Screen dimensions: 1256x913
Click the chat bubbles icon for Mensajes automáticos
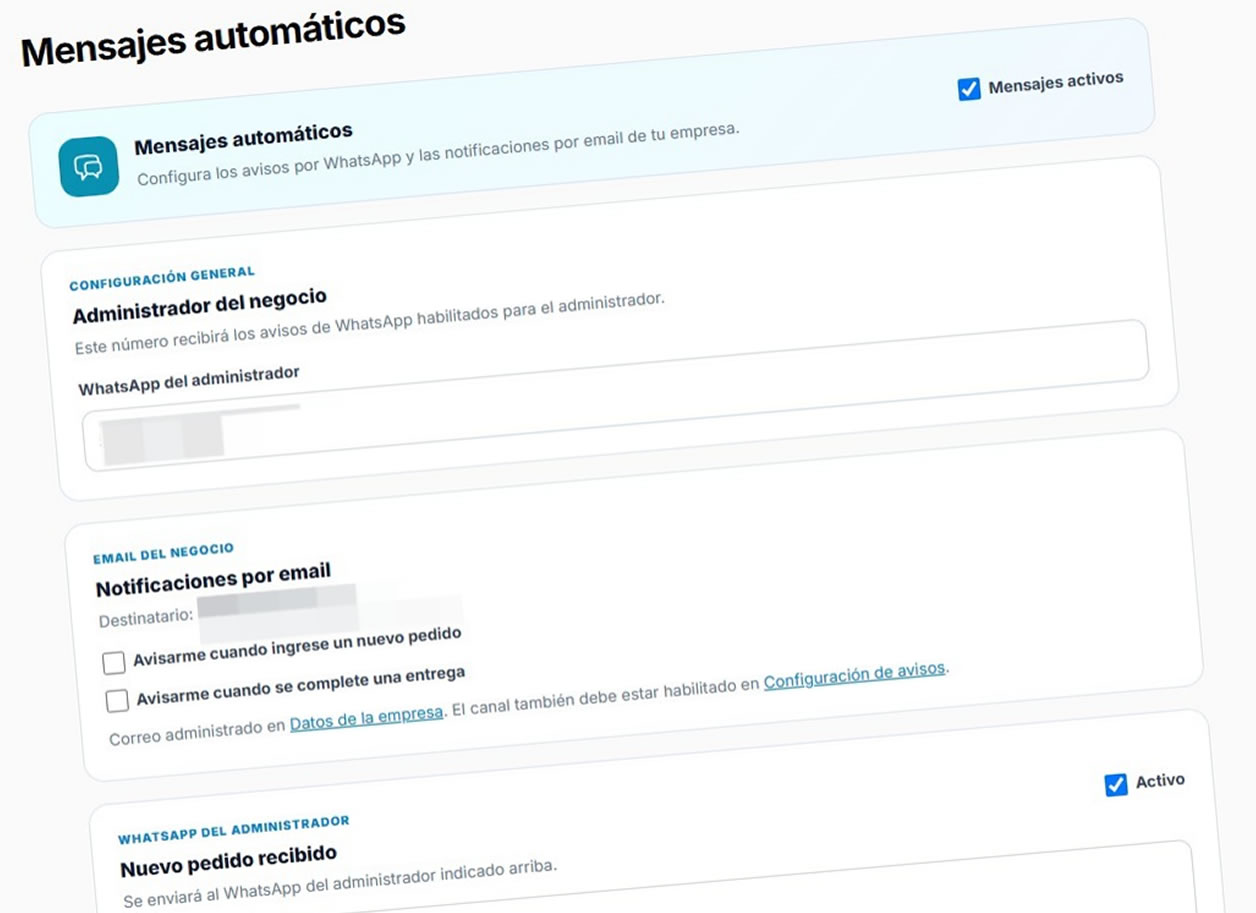coord(88,166)
